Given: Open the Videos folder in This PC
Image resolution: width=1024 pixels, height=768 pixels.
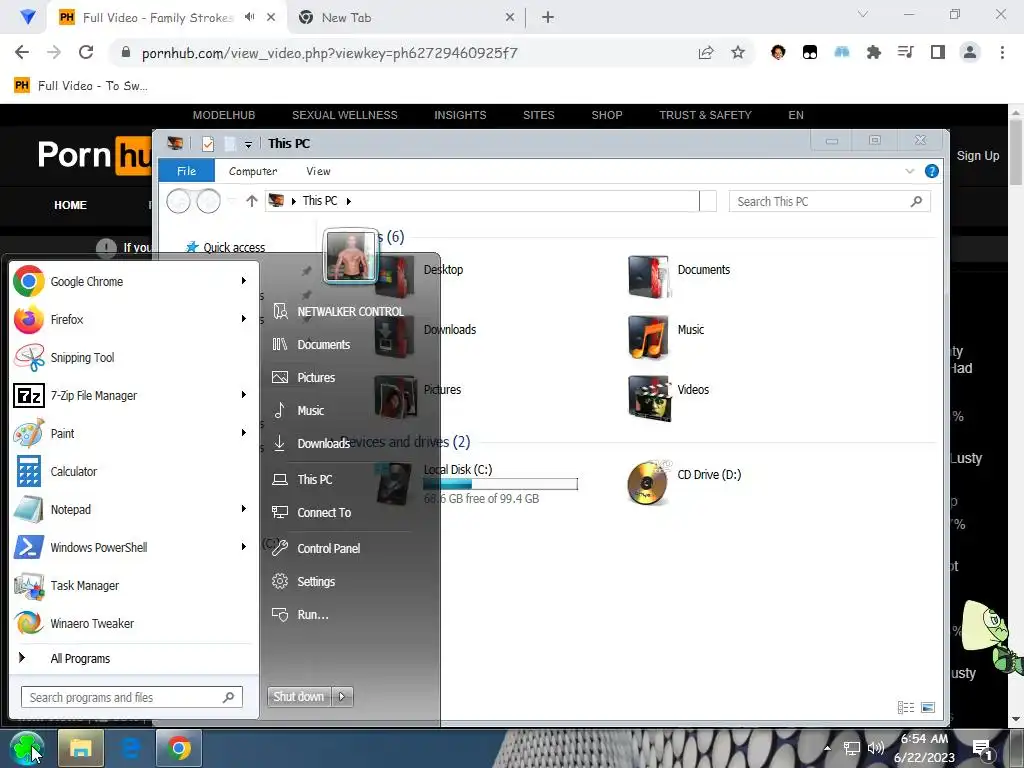Looking at the screenshot, I should coord(669,396).
